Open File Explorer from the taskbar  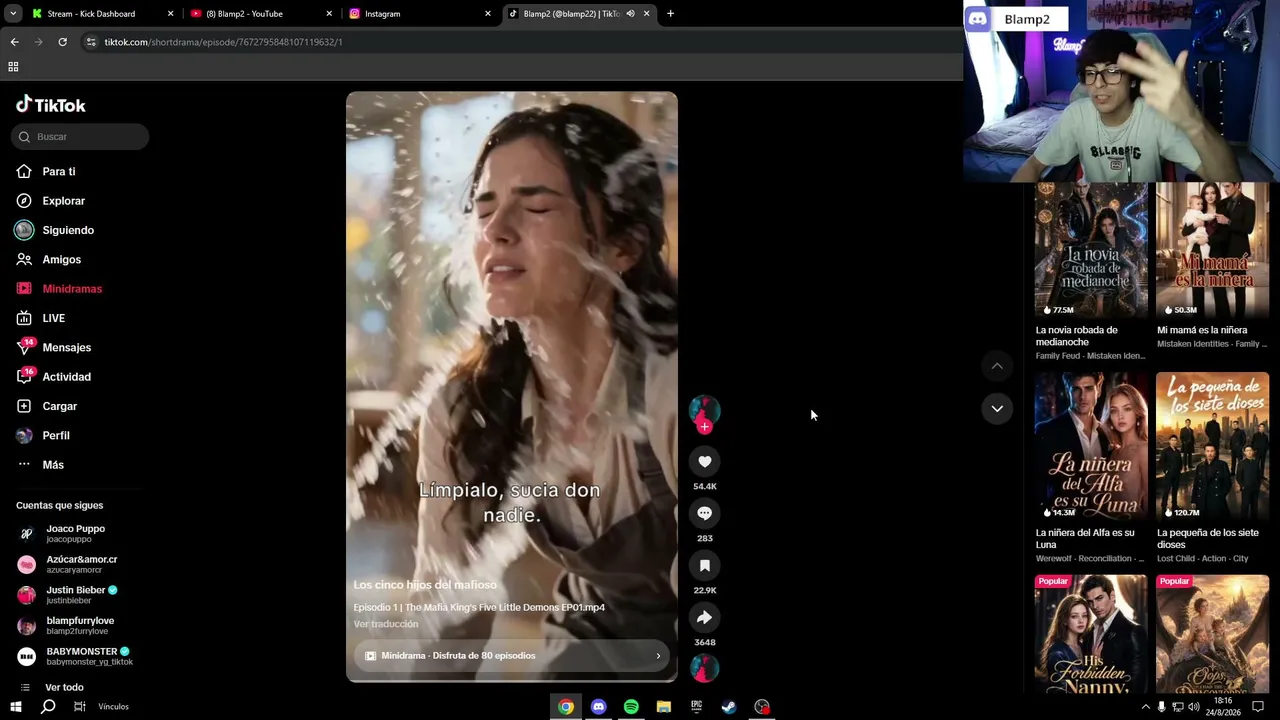tap(664, 707)
